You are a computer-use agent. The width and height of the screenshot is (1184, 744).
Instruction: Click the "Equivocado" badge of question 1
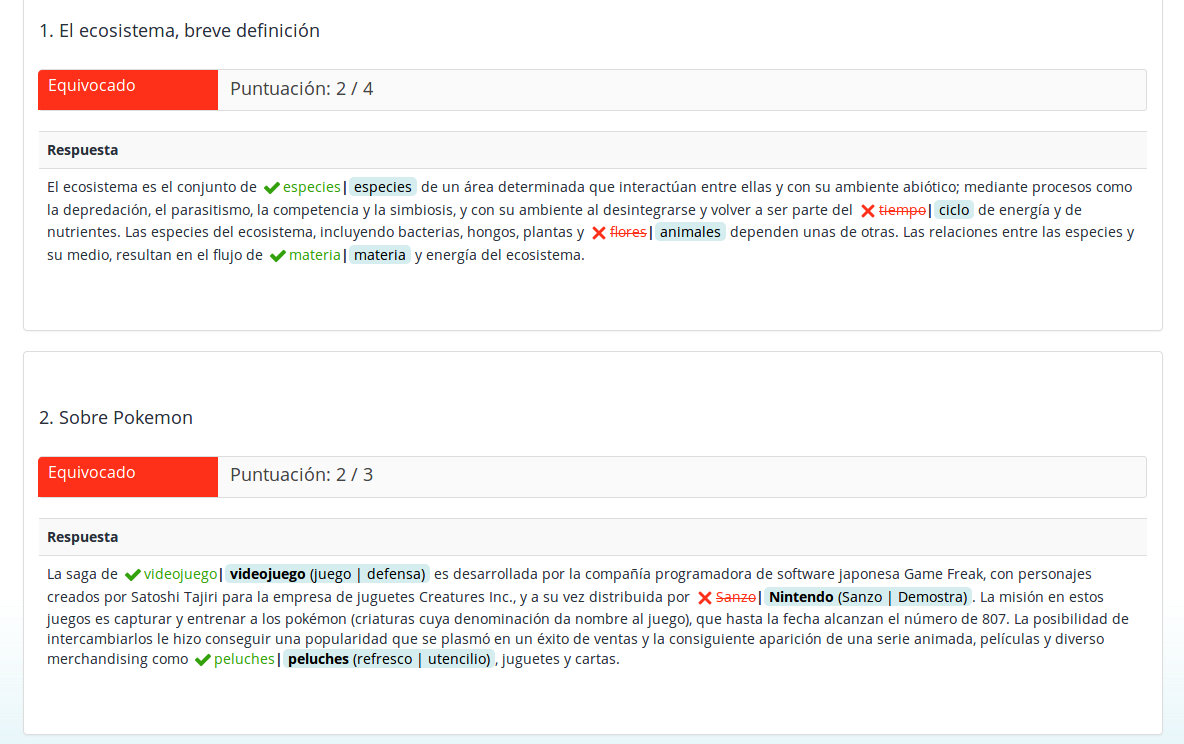pyautogui.click(x=127, y=90)
